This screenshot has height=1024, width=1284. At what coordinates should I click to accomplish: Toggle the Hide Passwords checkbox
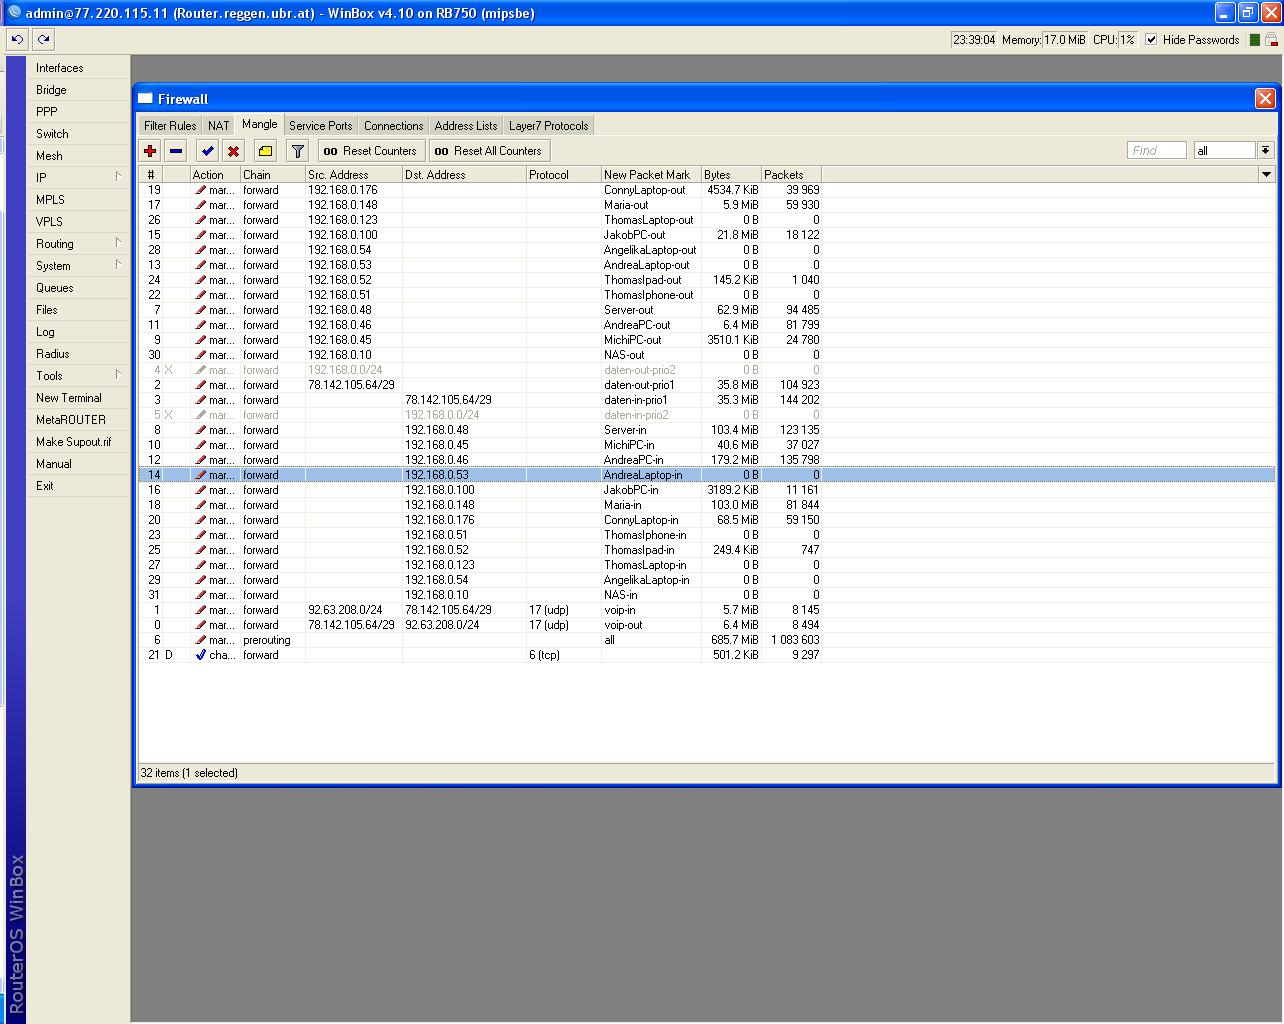[1151, 40]
